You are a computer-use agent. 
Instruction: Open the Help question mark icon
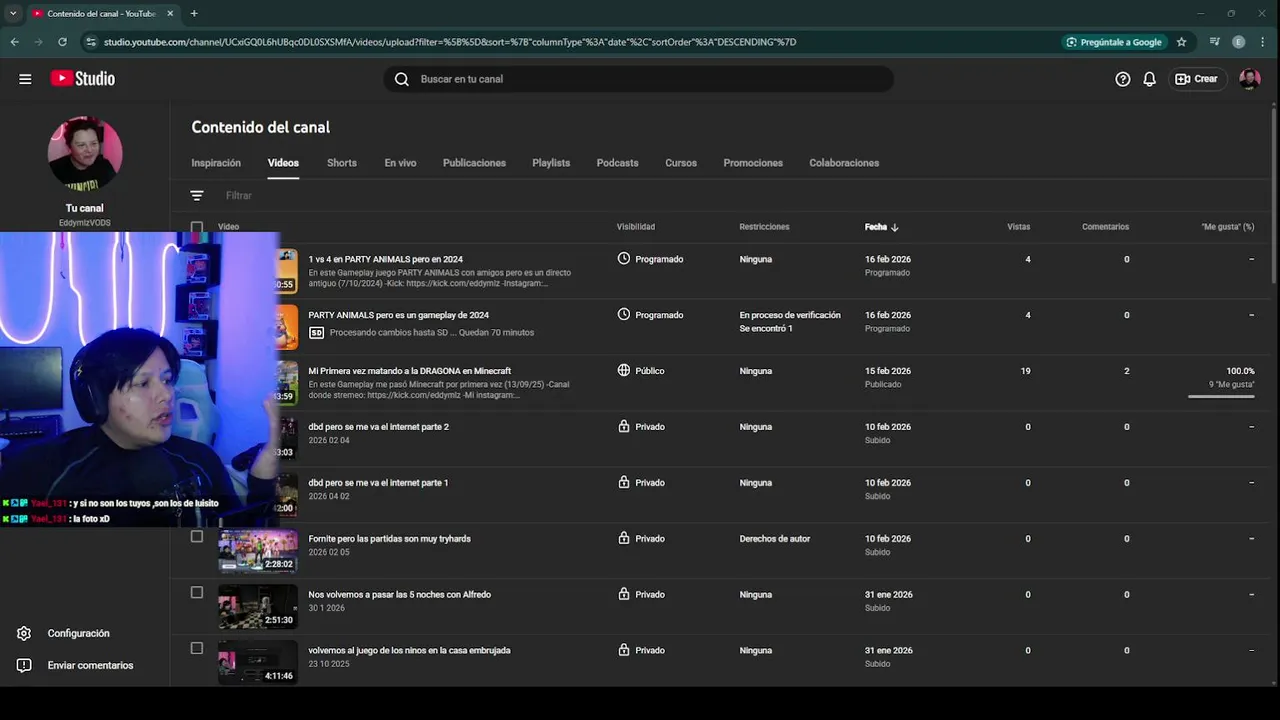(x=1123, y=79)
